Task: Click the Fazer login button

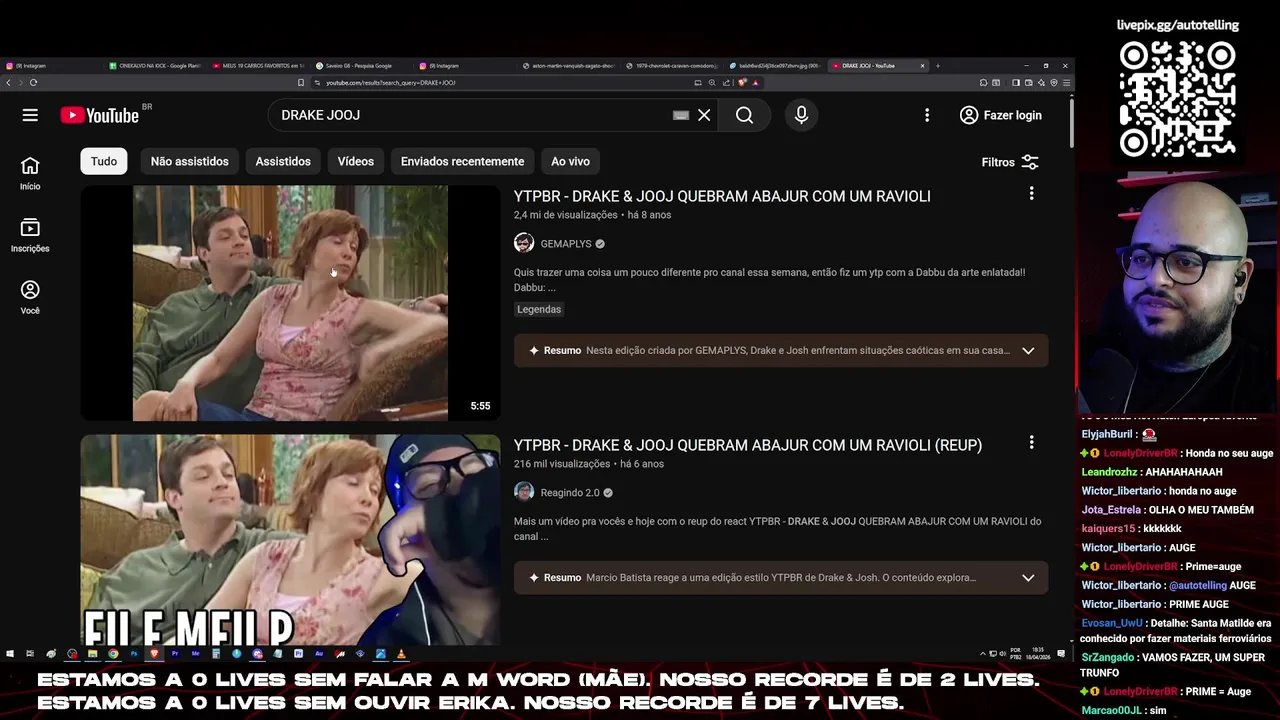Action: pos(1001,115)
